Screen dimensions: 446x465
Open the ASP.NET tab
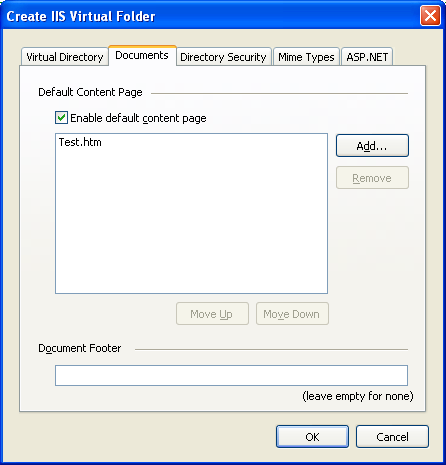tap(367, 57)
